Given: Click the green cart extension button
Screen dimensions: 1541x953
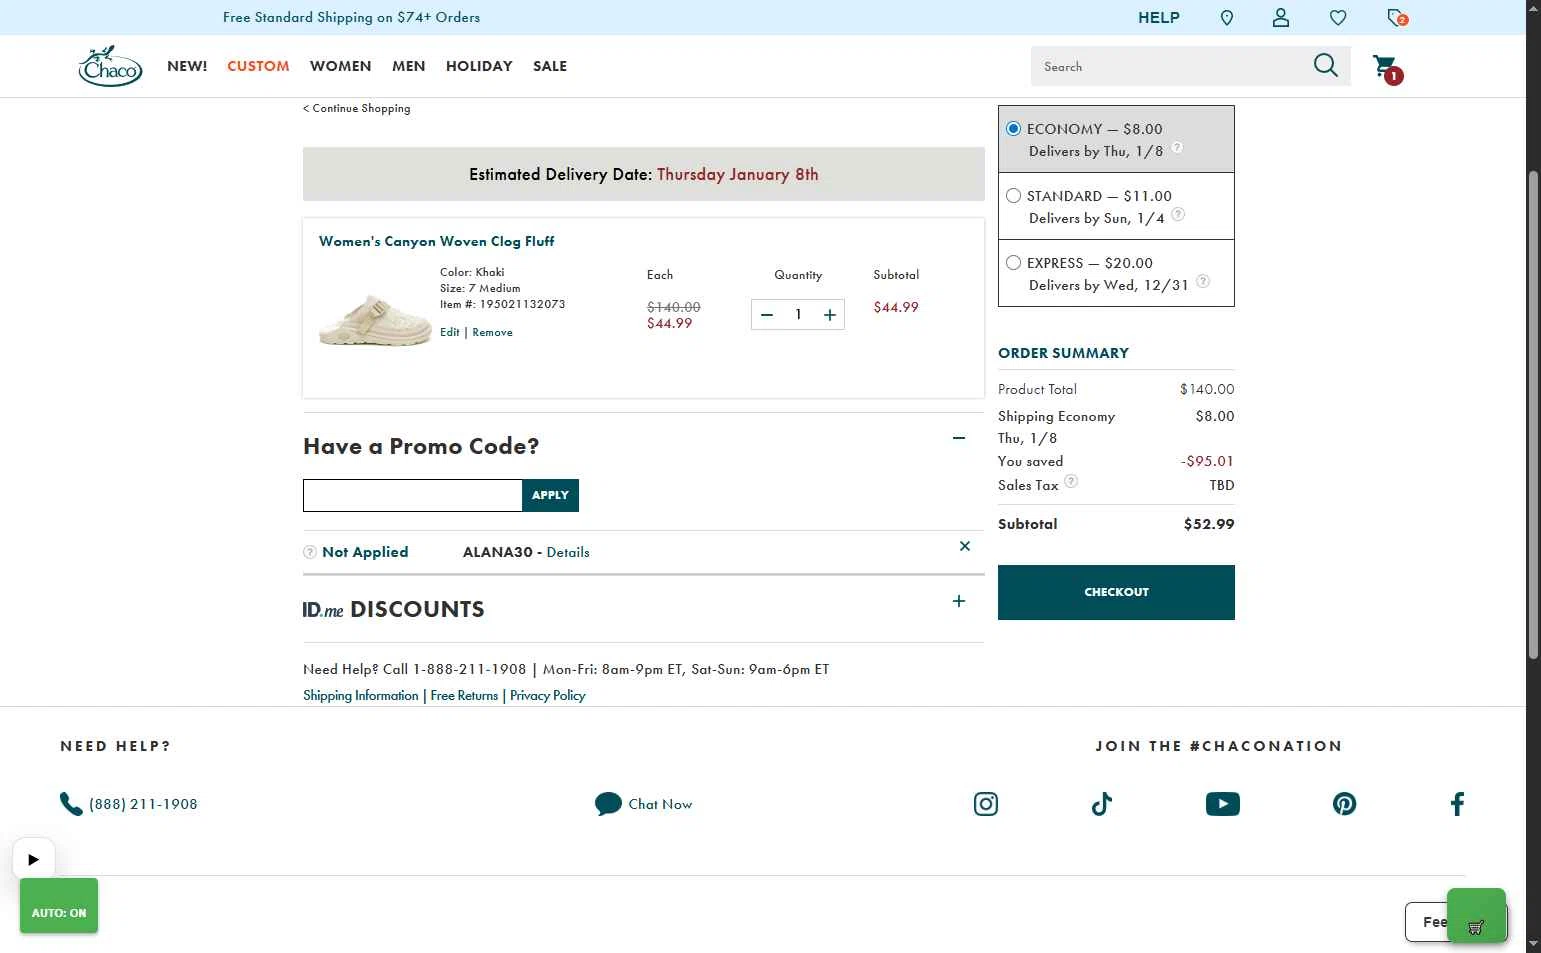Looking at the screenshot, I should pos(1476,915).
